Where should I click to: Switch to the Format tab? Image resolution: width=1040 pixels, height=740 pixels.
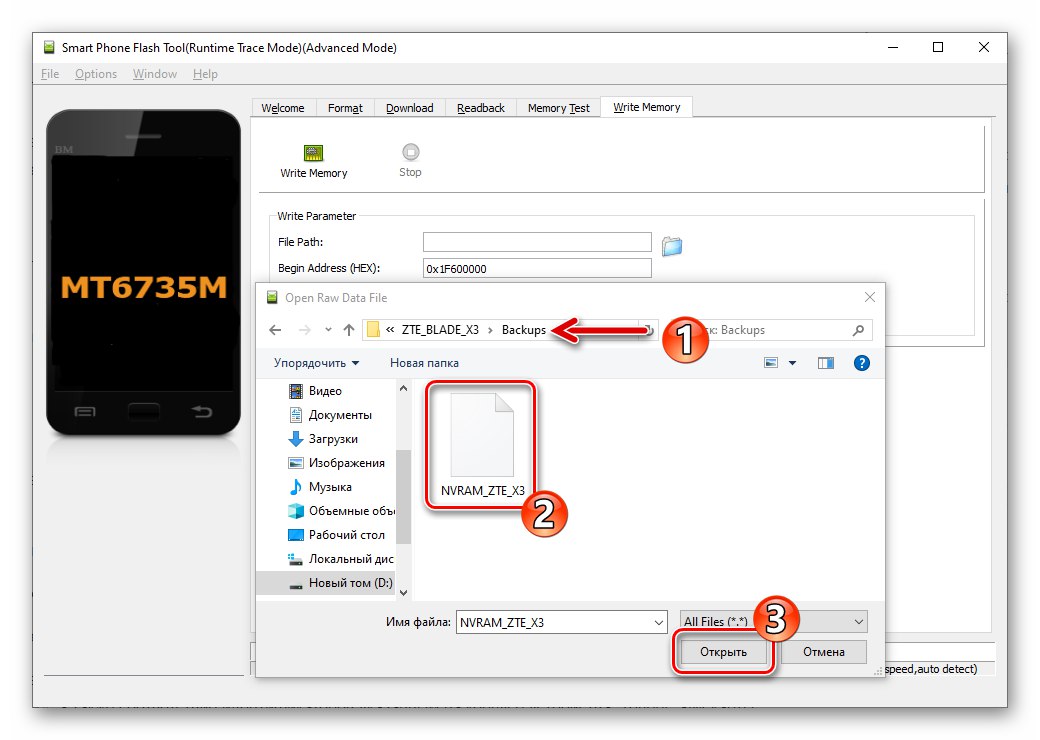(x=345, y=107)
